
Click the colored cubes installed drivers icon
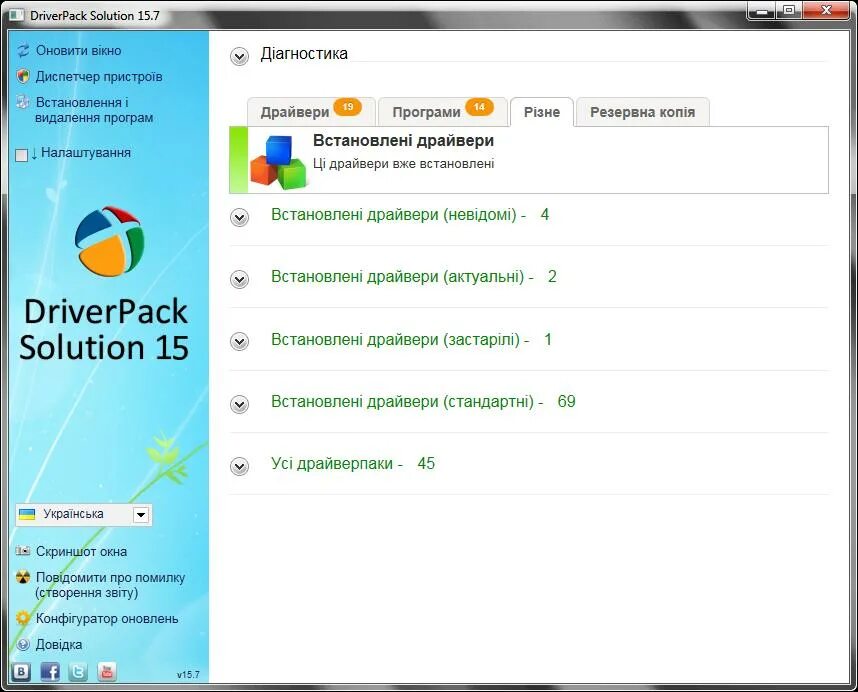pos(279,162)
